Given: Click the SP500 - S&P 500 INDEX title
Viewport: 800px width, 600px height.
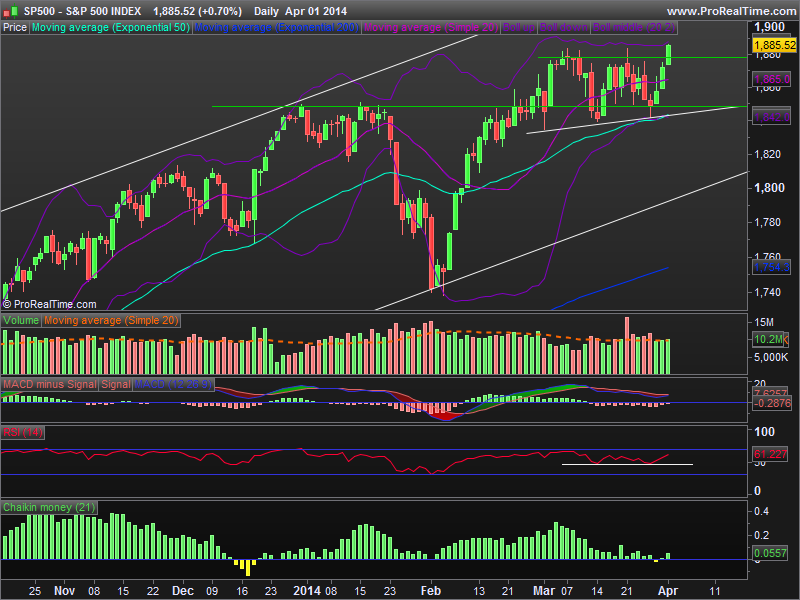Looking at the screenshot, I should 82,11.
